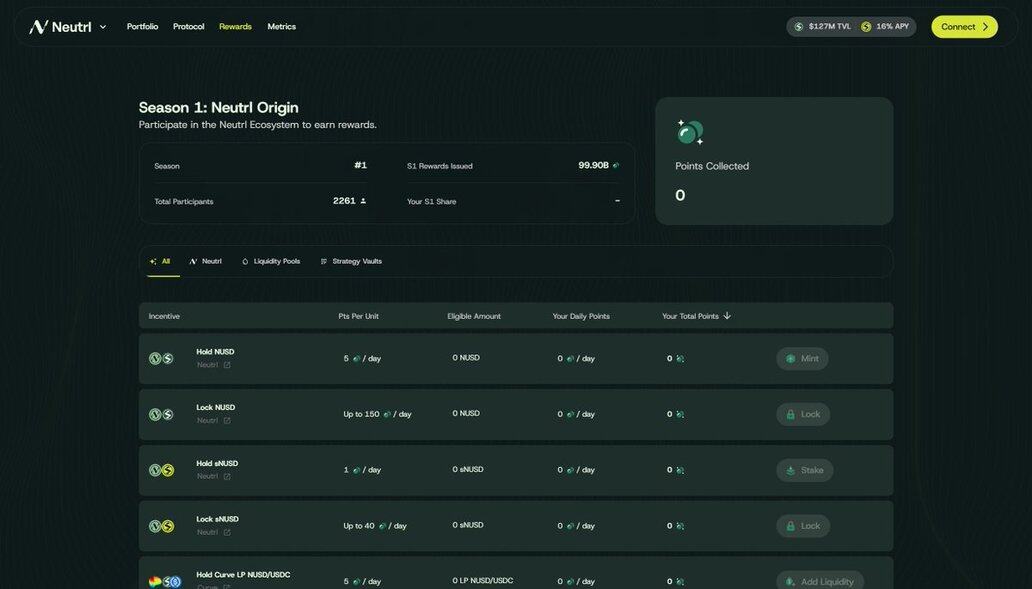Open external link icon under Hold sNUSD
The height and width of the screenshot is (589, 1032).
point(227,477)
